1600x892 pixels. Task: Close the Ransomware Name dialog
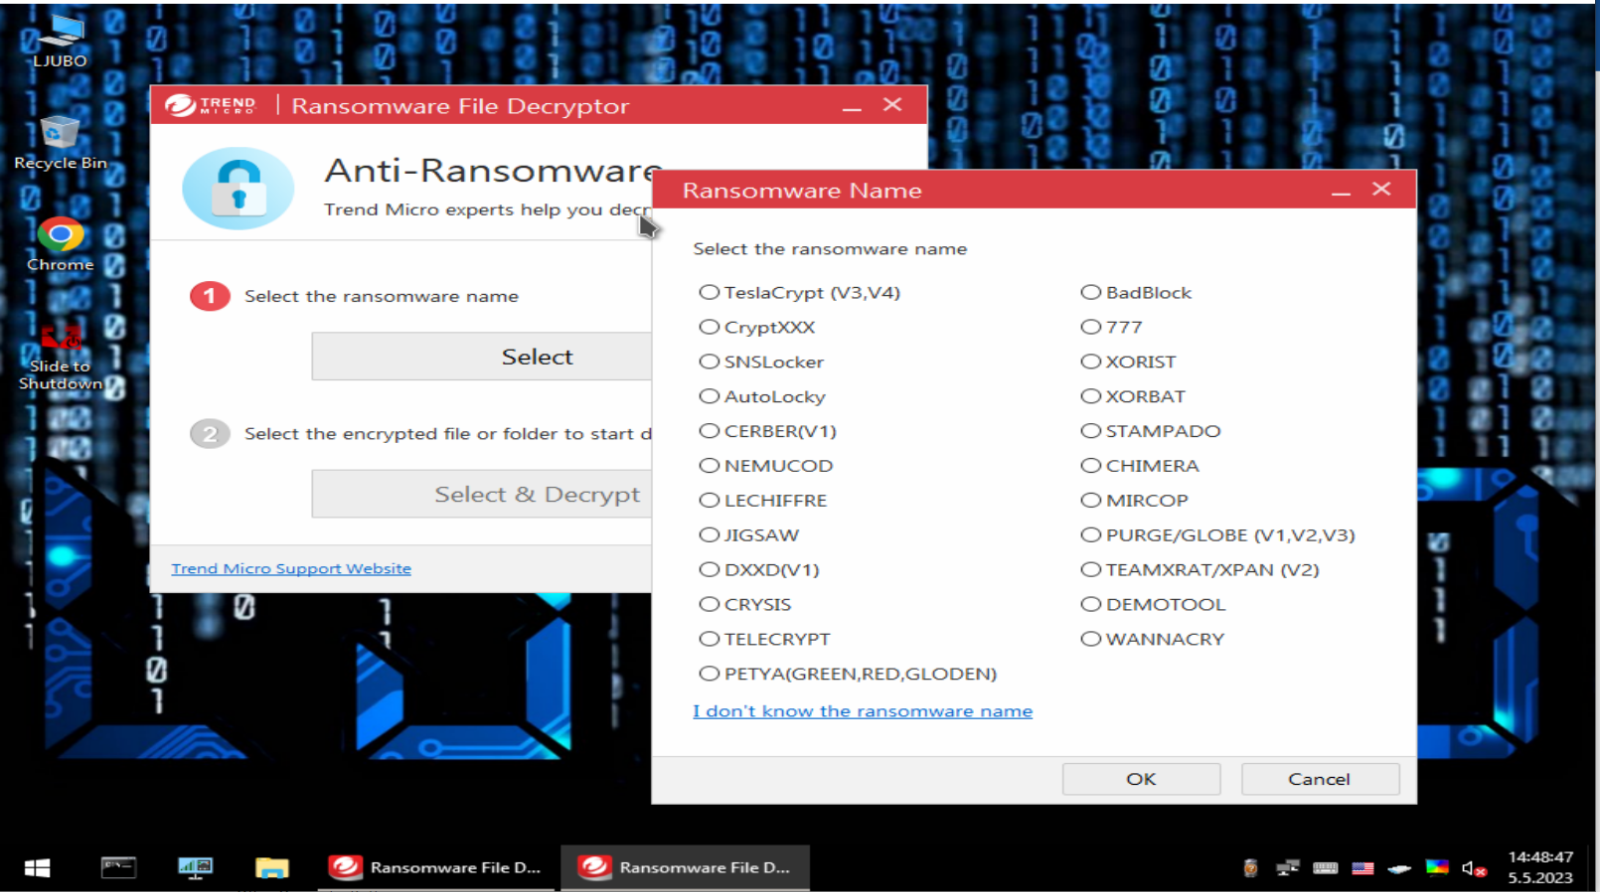1382,189
